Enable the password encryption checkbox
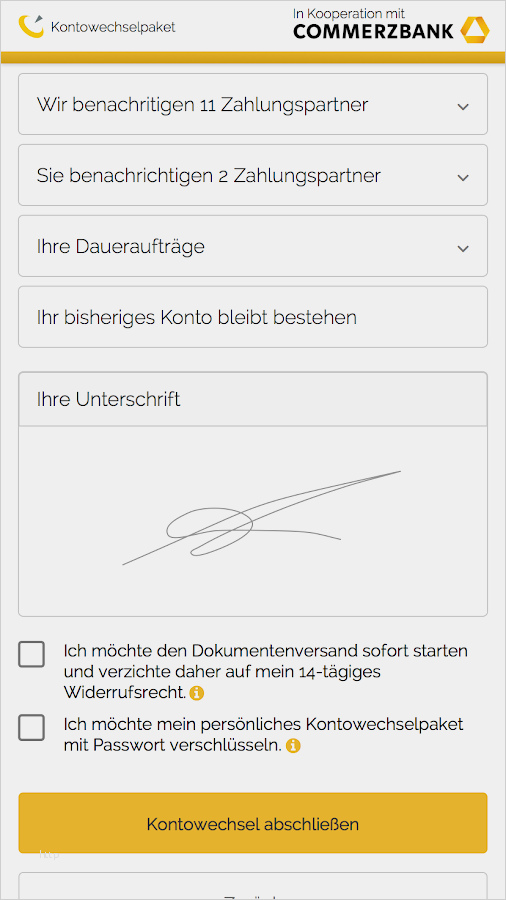The image size is (506, 900). pyautogui.click(x=32, y=728)
